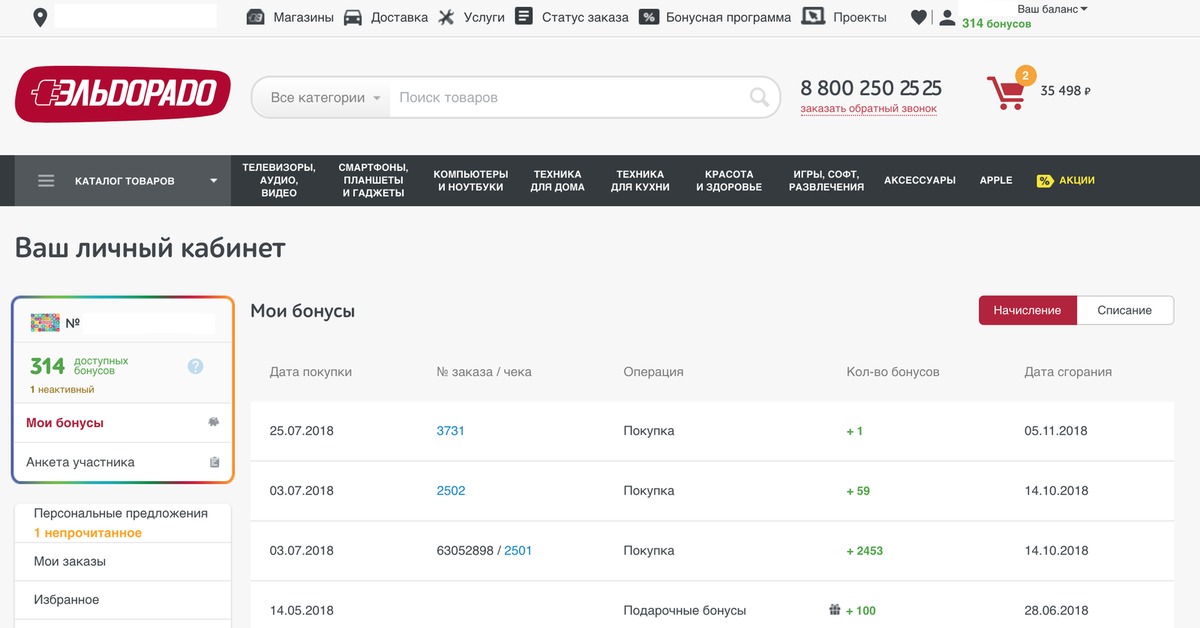Click the 25.07.2018 purchase date
Screen dimensions: 1200x628
302,431
